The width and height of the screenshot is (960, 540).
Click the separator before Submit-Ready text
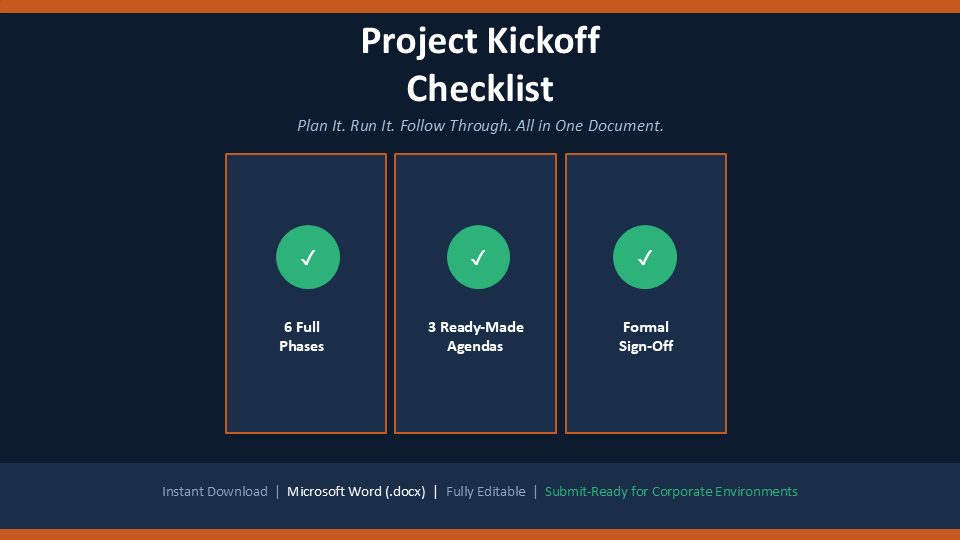click(535, 492)
